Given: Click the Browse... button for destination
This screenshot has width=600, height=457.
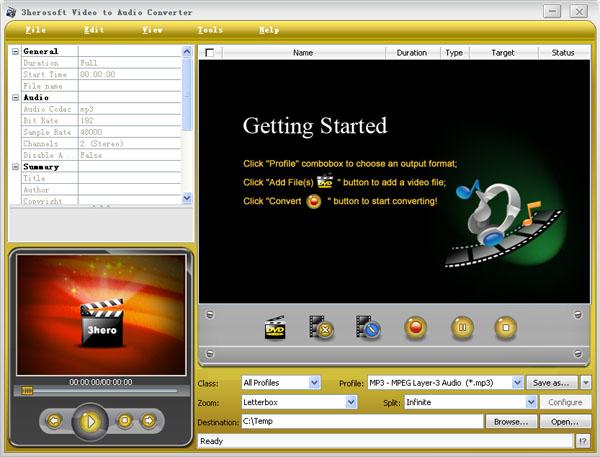Looking at the screenshot, I should click(510, 422).
